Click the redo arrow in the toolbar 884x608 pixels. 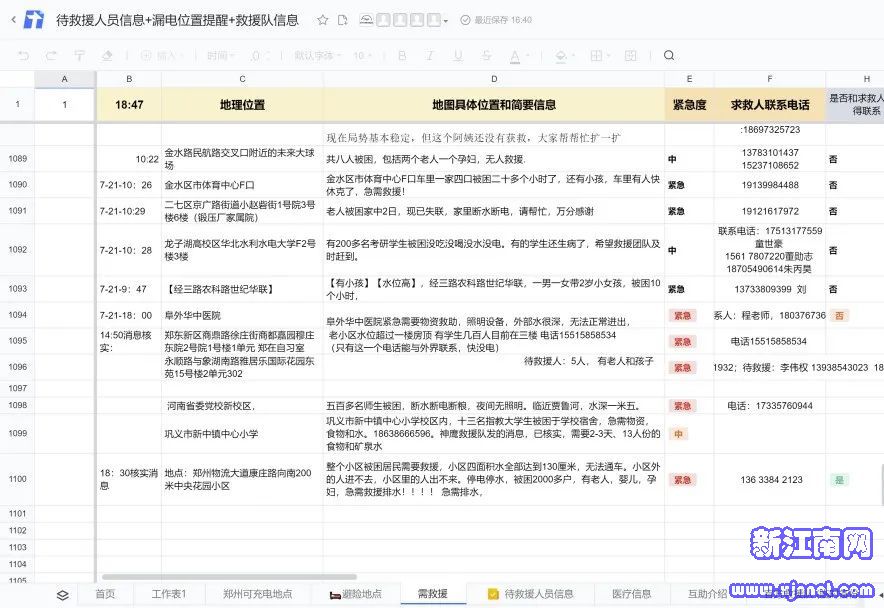click(x=51, y=56)
